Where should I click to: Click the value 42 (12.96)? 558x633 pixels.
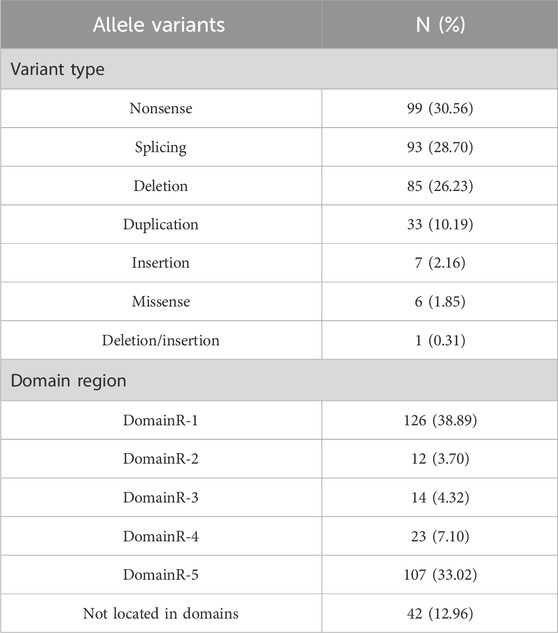(440, 613)
